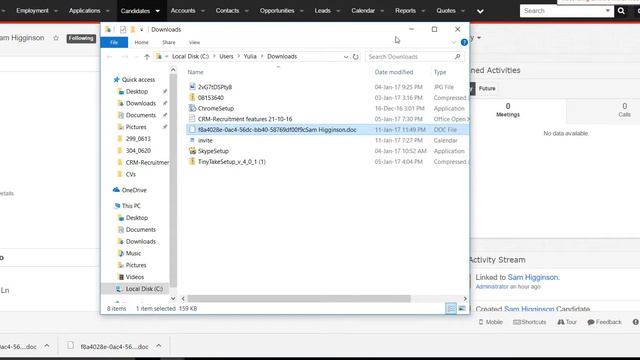Open the Calendar menu in CRM
The image size is (640, 360).
[363, 11]
